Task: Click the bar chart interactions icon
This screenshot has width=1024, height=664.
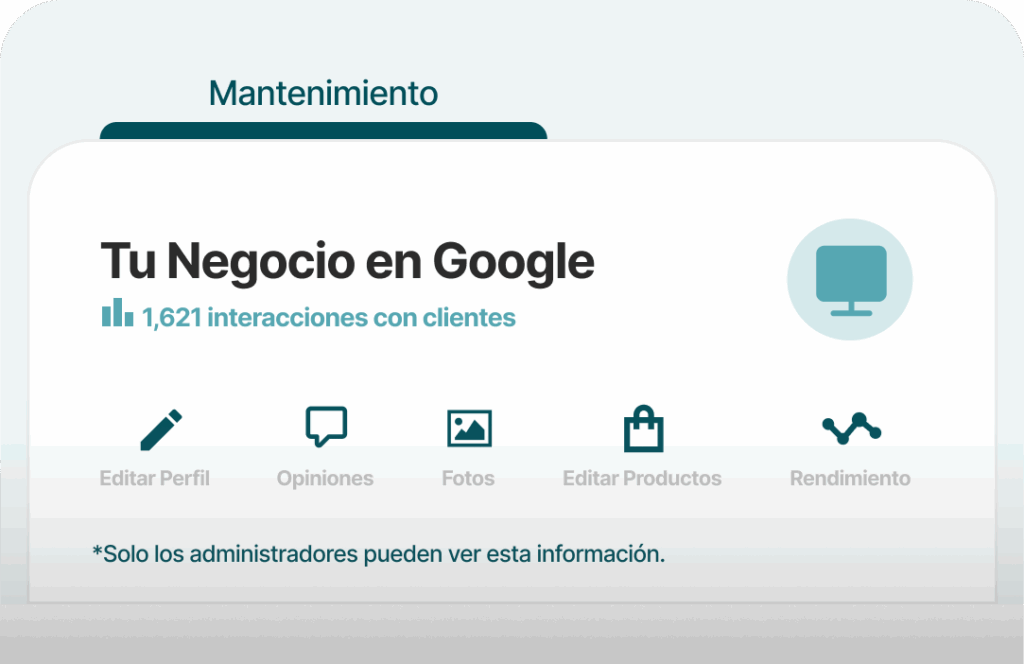Action: click(117, 314)
